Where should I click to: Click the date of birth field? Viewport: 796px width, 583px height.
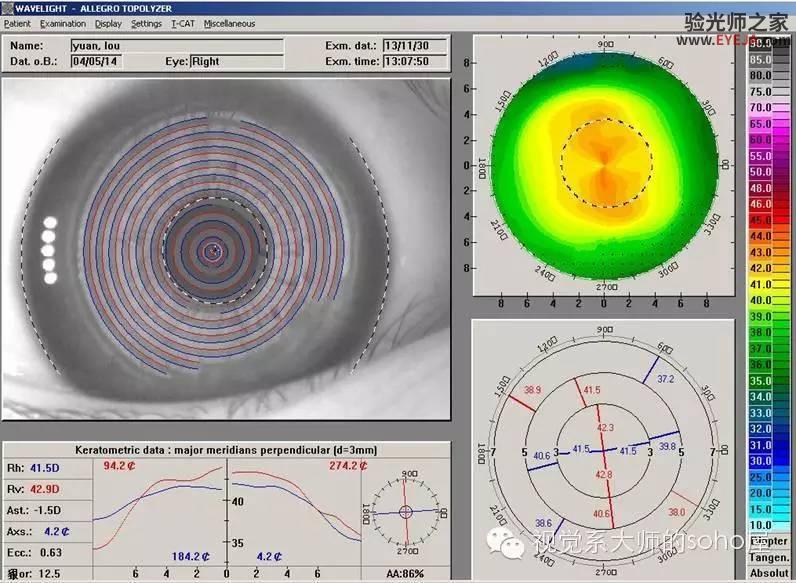[96, 61]
